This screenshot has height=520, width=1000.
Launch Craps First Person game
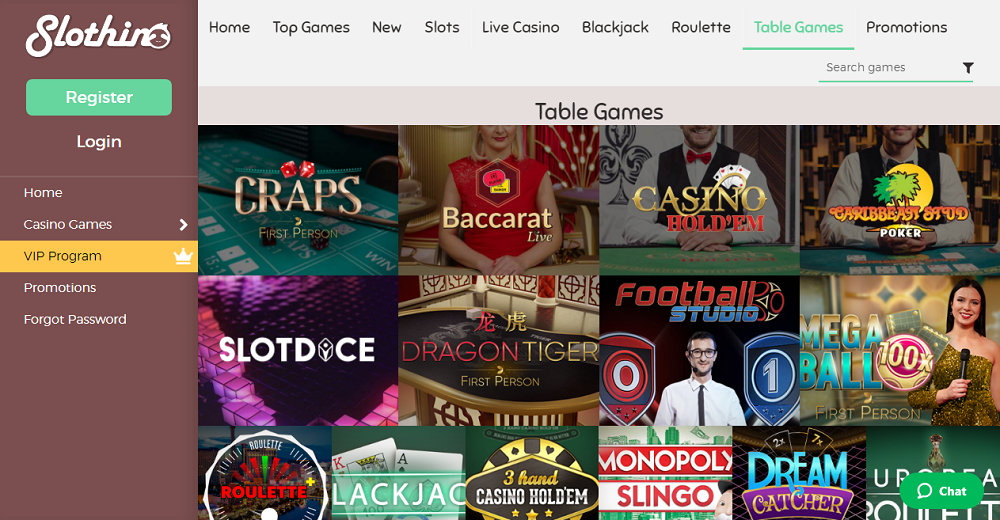(298, 200)
